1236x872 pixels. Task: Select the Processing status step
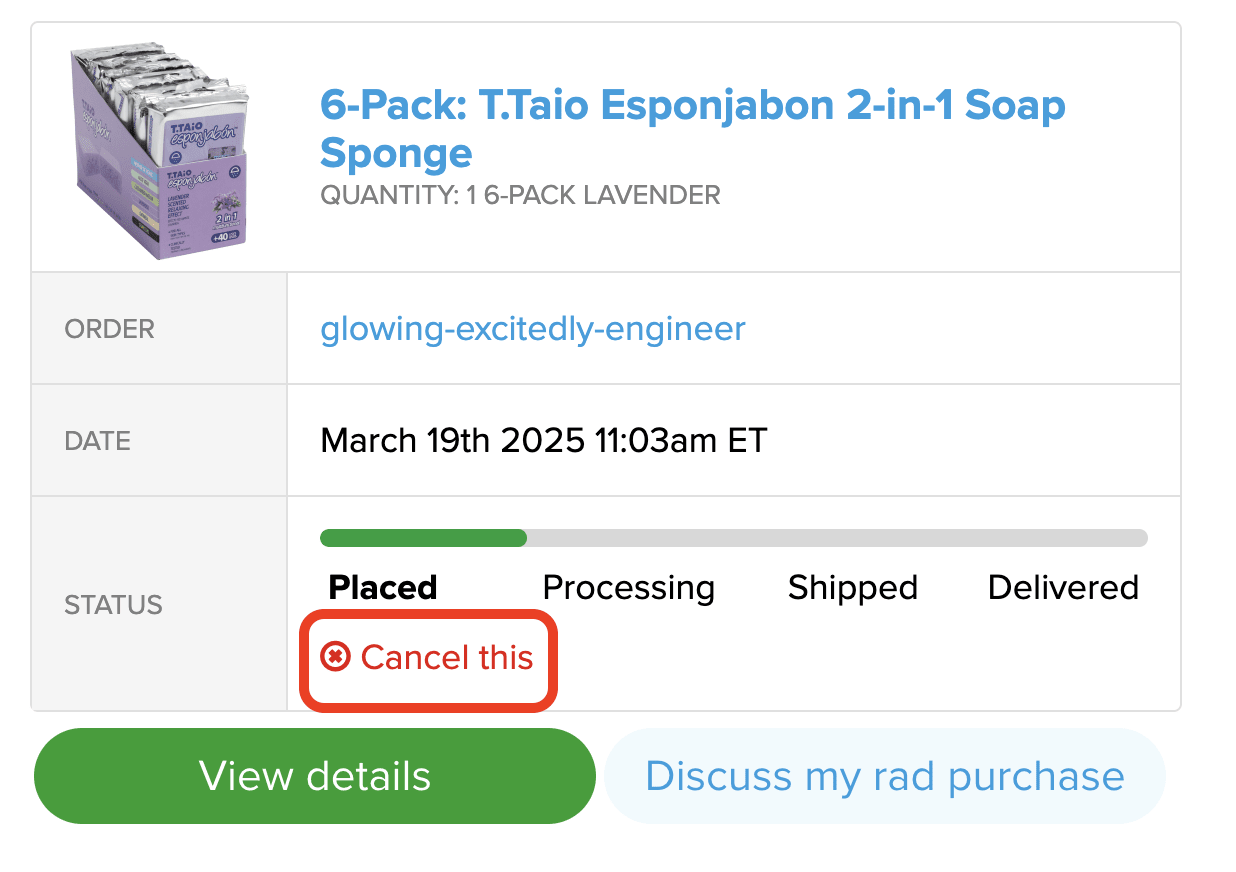(x=628, y=587)
